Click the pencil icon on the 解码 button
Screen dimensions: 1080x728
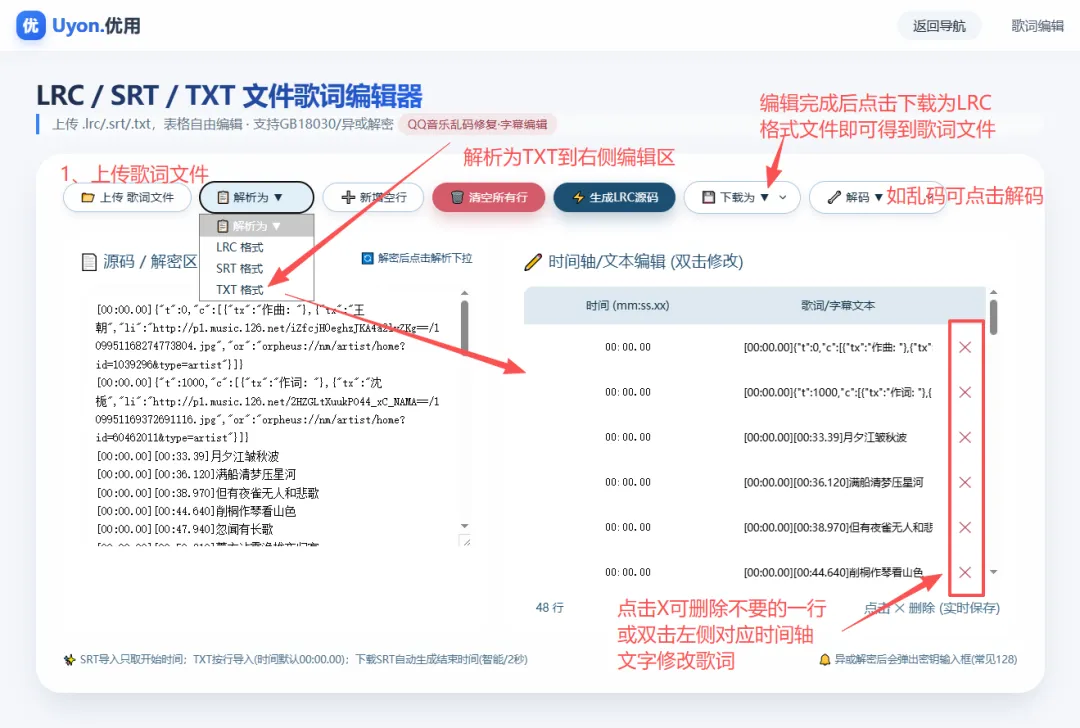point(833,198)
